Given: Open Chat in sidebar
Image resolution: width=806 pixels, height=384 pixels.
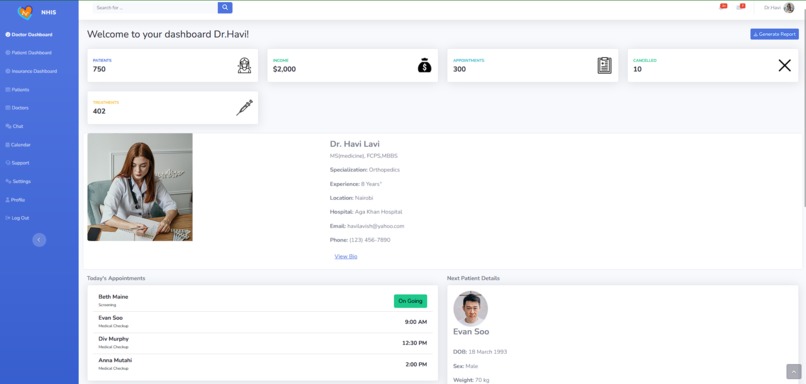Looking at the screenshot, I should pyautogui.click(x=14, y=126).
